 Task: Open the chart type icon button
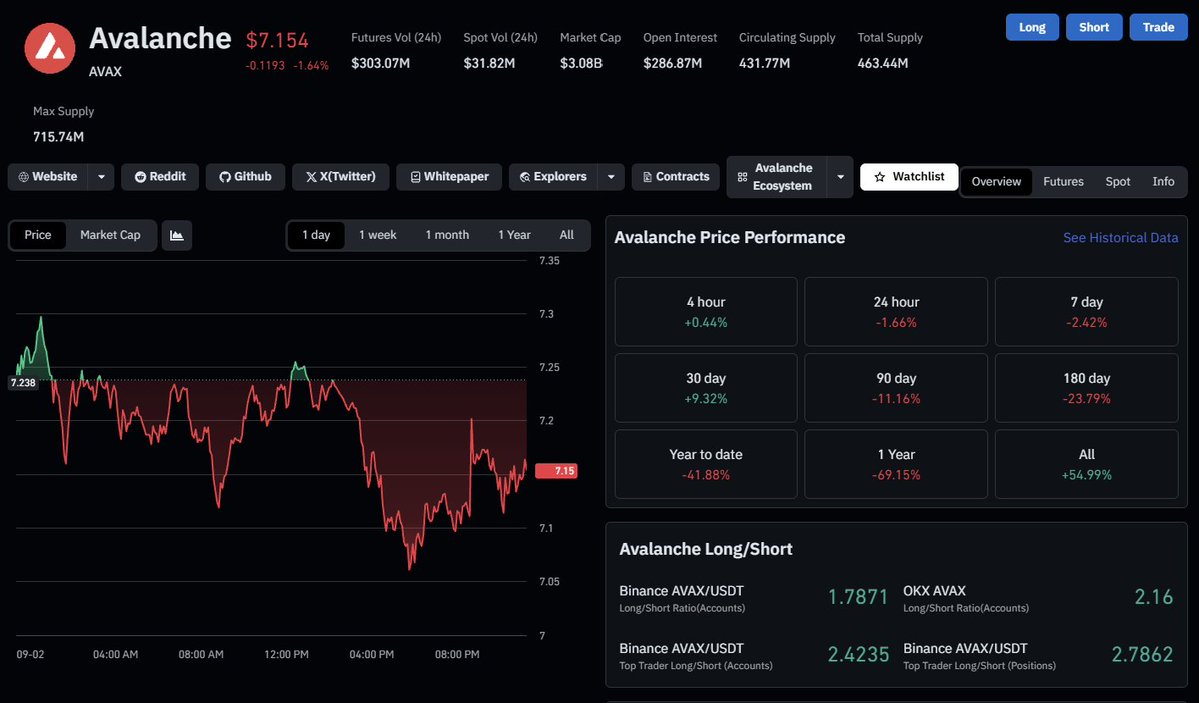point(177,236)
